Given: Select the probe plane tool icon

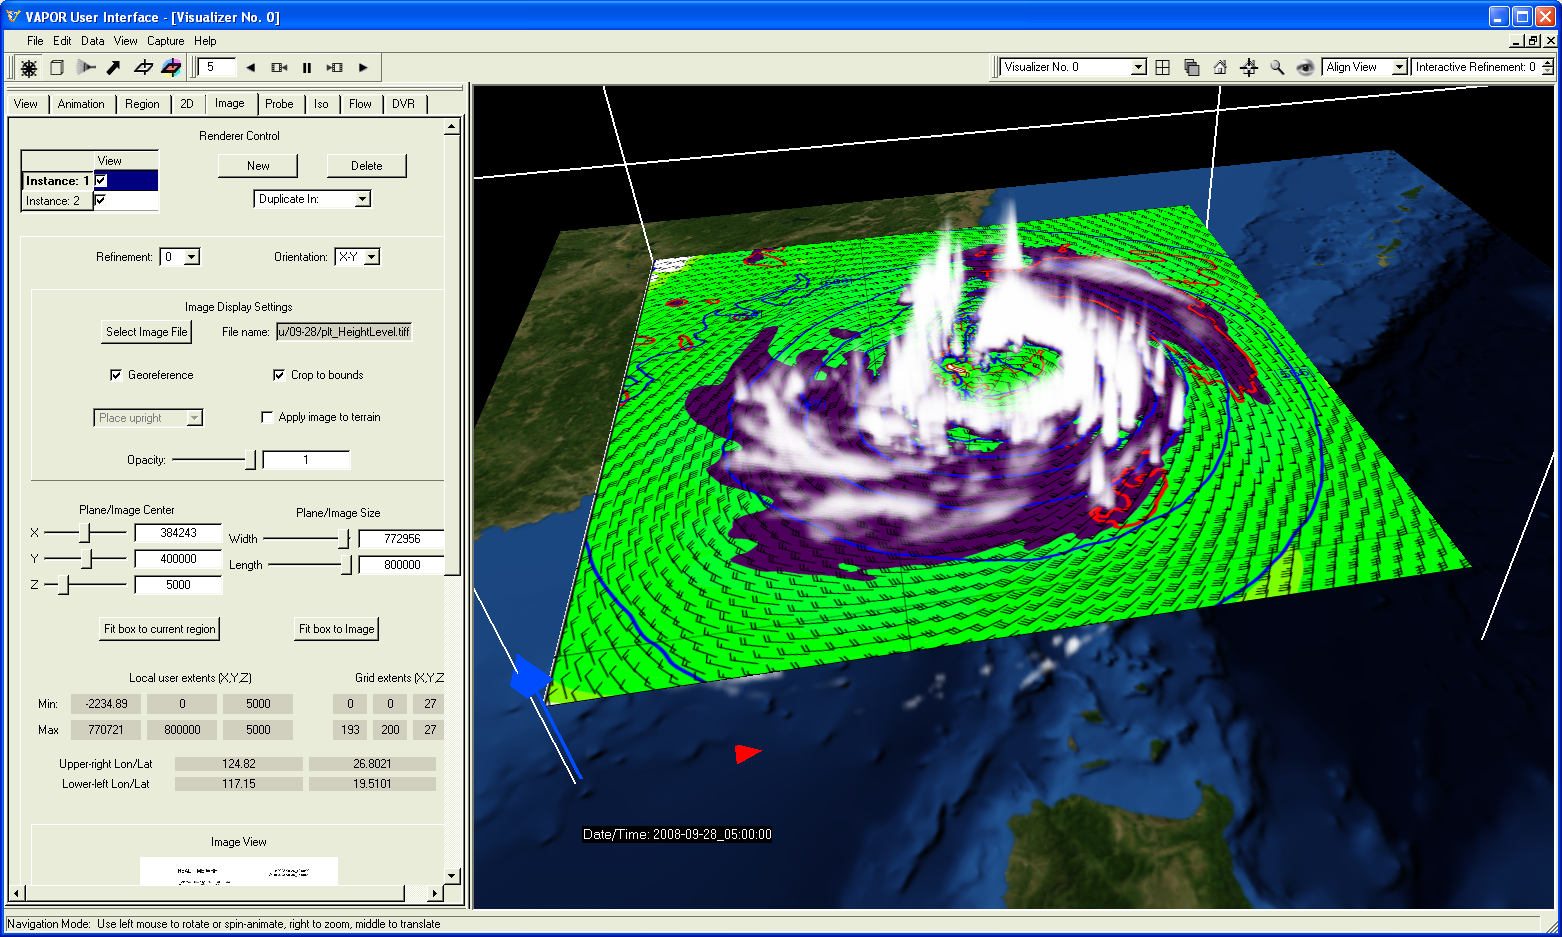Looking at the screenshot, I should pyautogui.click(x=143, y=68).
